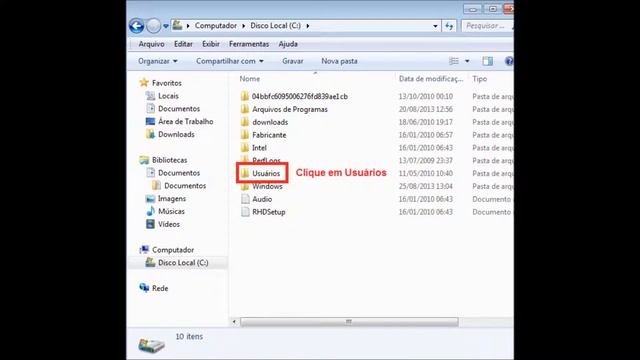Open the address bar history dropdown

pos(435,26)
